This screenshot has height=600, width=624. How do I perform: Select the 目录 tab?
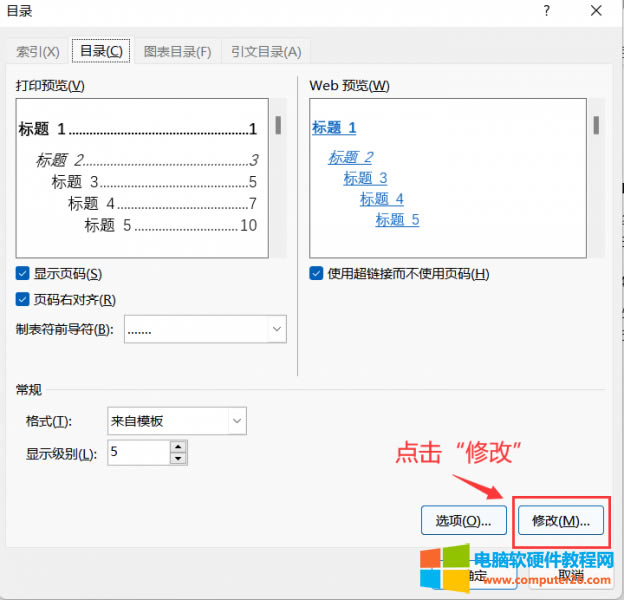[x=101, y=52]
